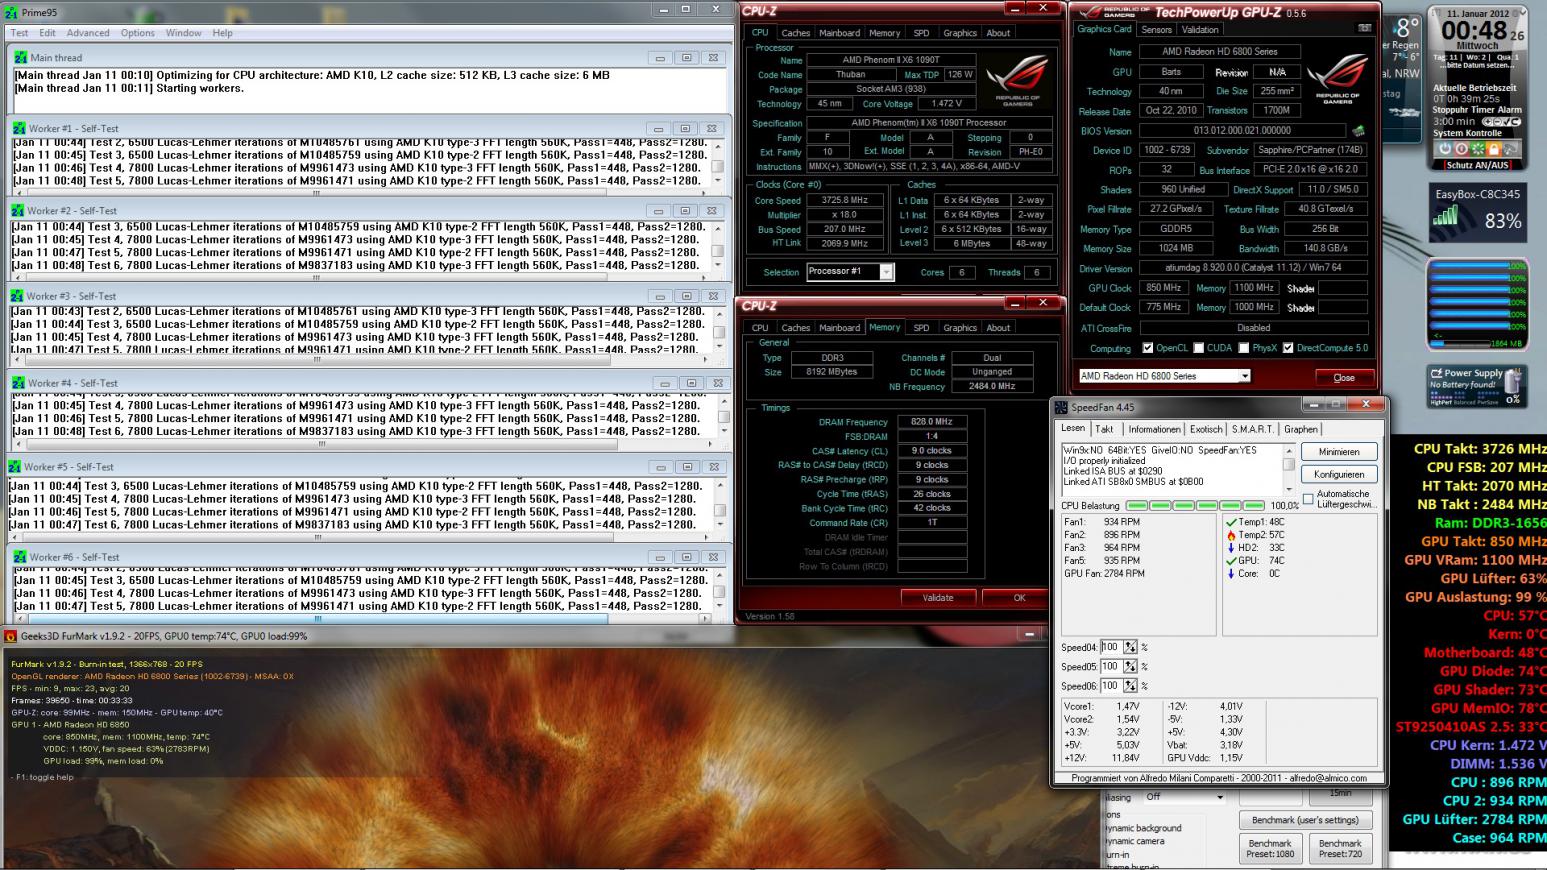Click the ROG logo in the CPU-Z CPU window
Image resolution: width=1547 pixels, height=870 pixels.
(x=1017, y=83)
